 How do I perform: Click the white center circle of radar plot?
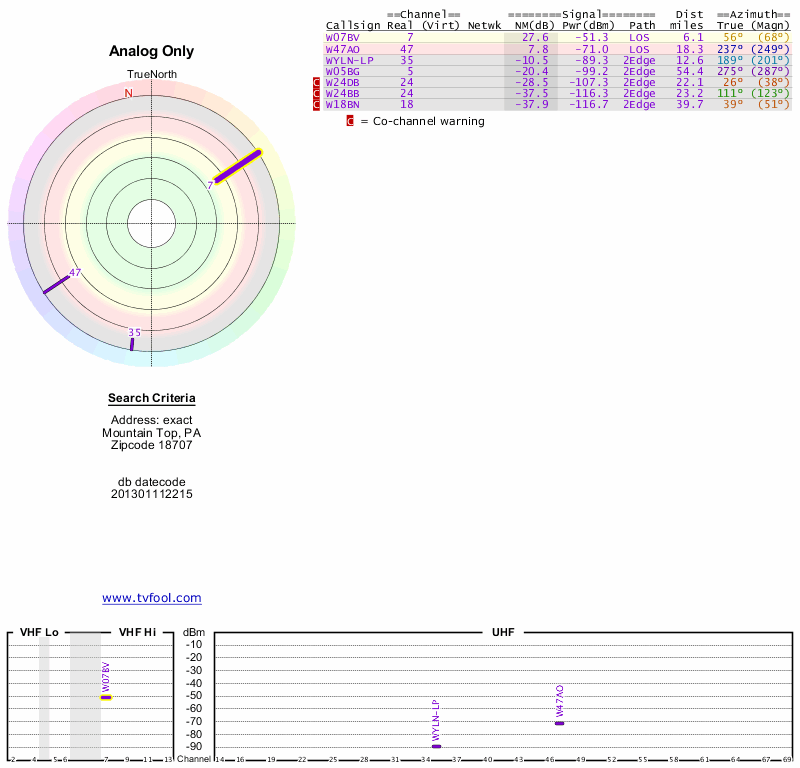(151, 222)
